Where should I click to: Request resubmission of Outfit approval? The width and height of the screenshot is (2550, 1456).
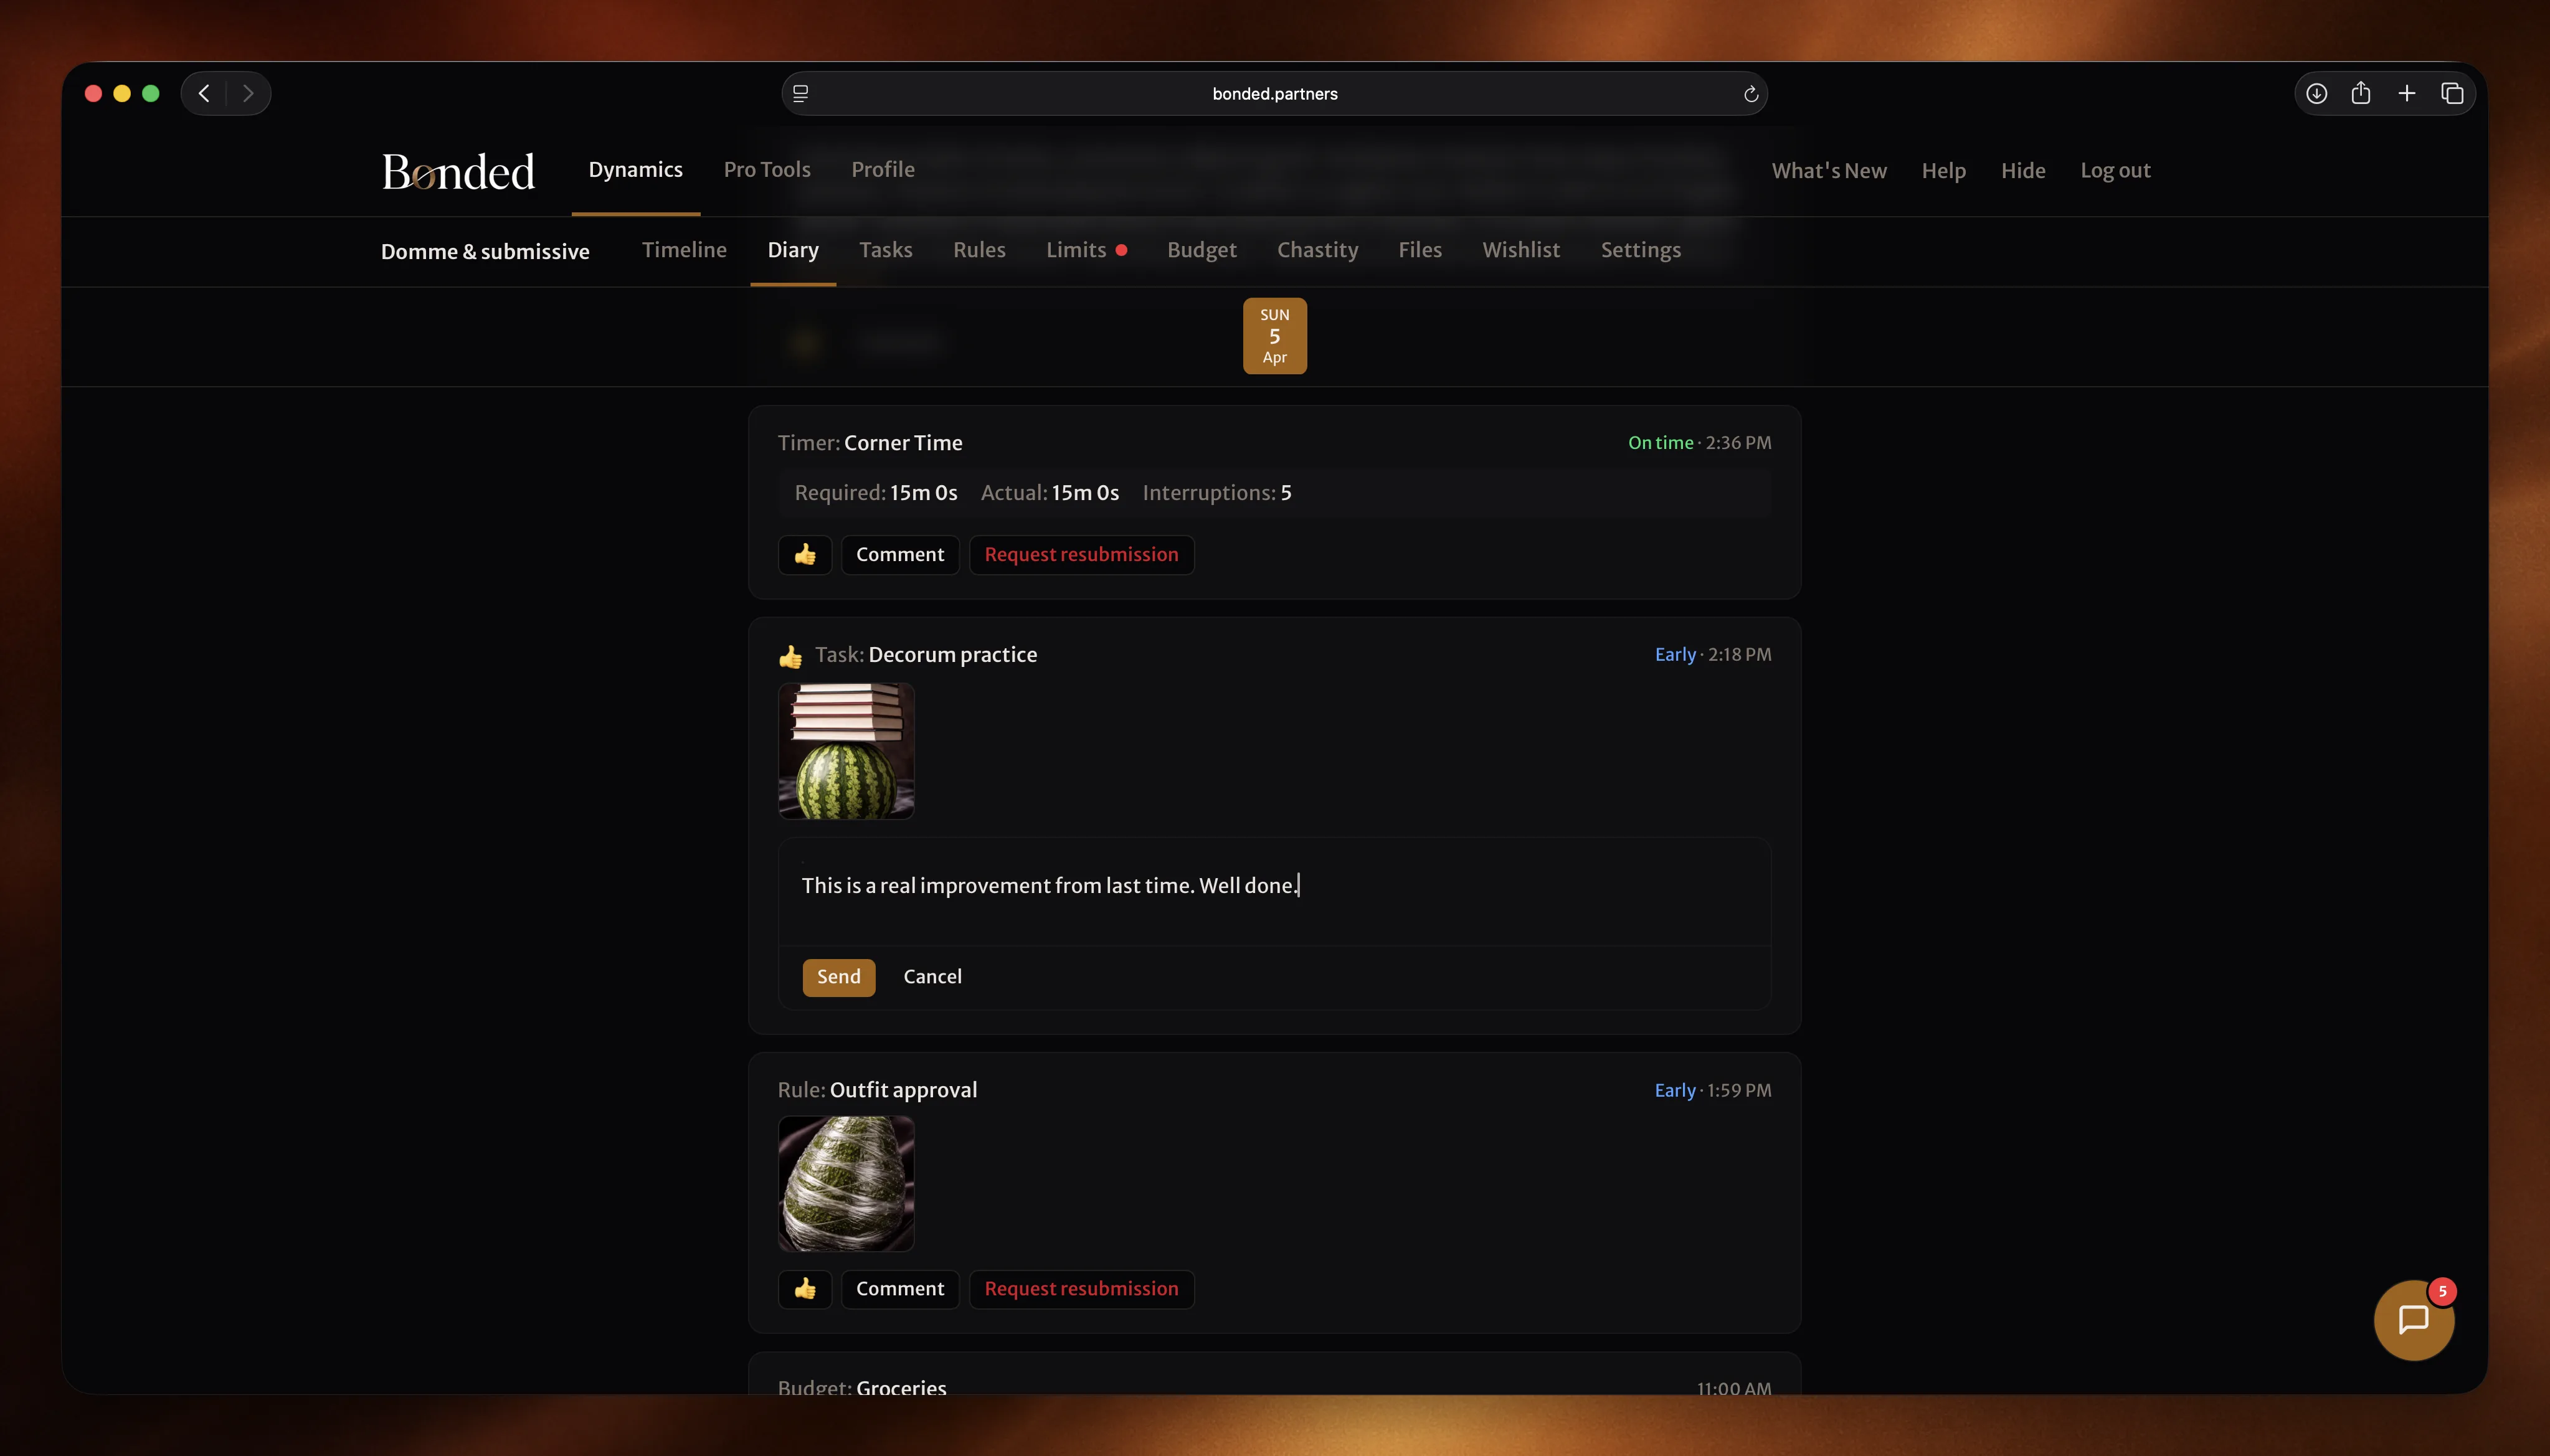[1081, 1288]
